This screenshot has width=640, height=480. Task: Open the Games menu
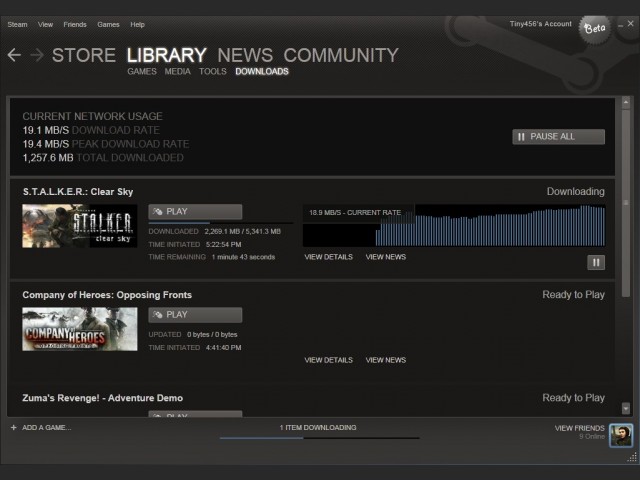tap(108, 24)
